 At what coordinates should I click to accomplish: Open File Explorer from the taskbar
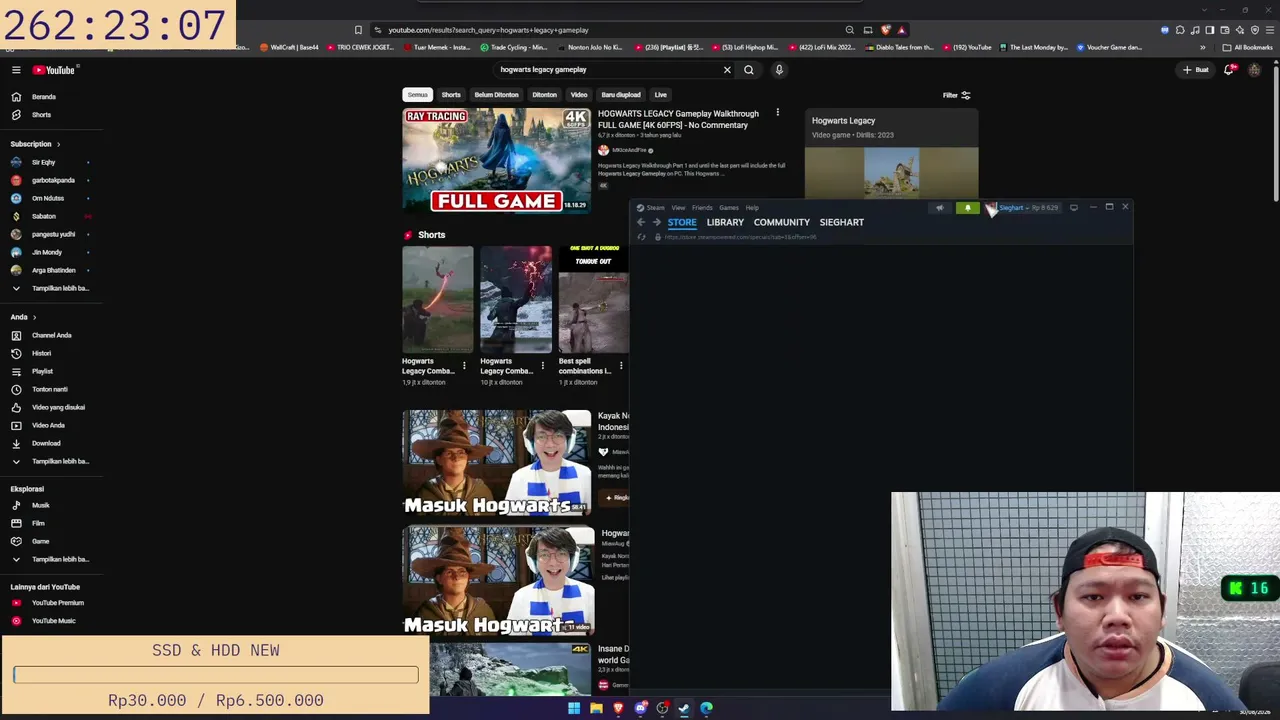596,708
